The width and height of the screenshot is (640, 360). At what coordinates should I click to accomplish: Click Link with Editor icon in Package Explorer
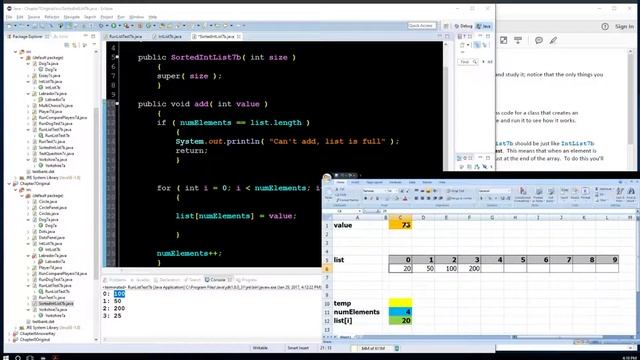pos(75,45)
